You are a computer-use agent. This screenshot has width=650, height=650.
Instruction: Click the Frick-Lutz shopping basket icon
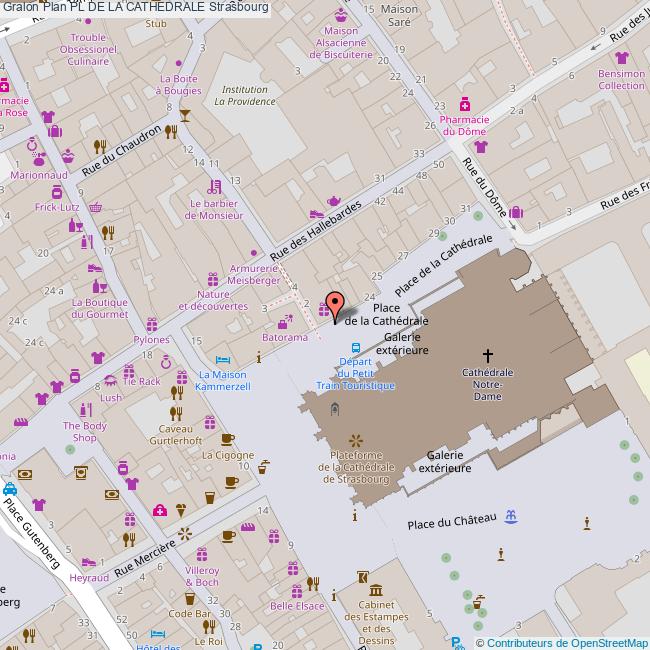point(95,207)
